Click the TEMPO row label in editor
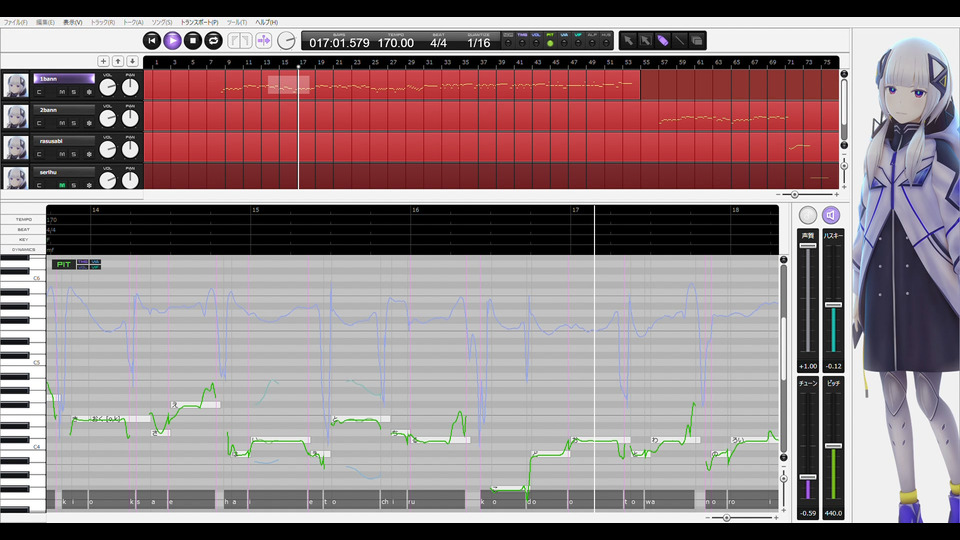 (x=24, y=219)
